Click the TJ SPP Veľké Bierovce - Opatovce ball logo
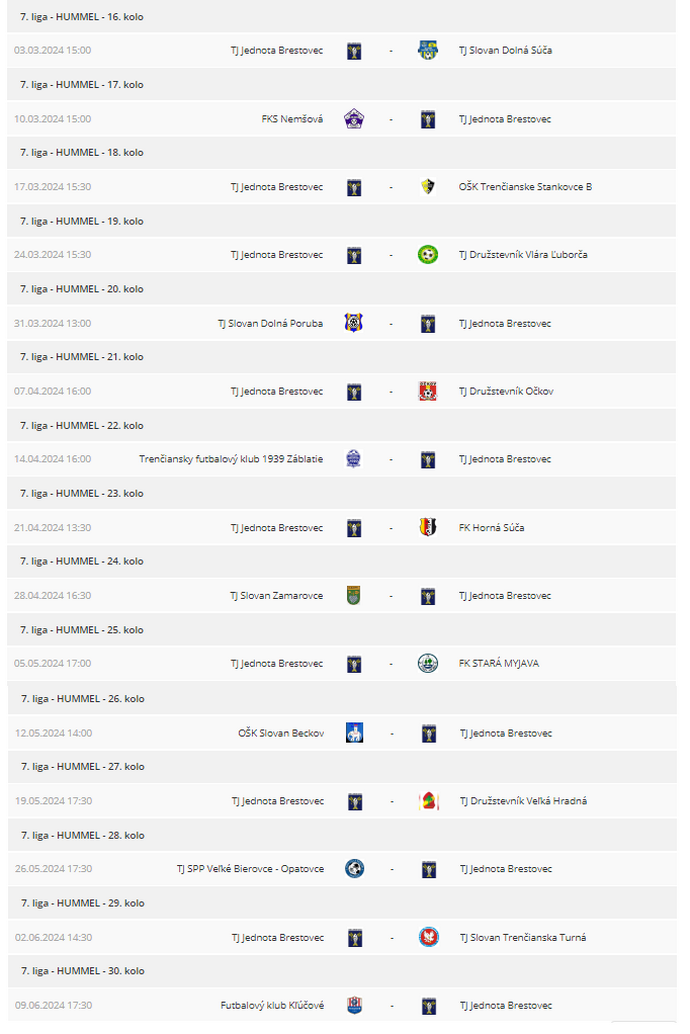 (355, 868)
